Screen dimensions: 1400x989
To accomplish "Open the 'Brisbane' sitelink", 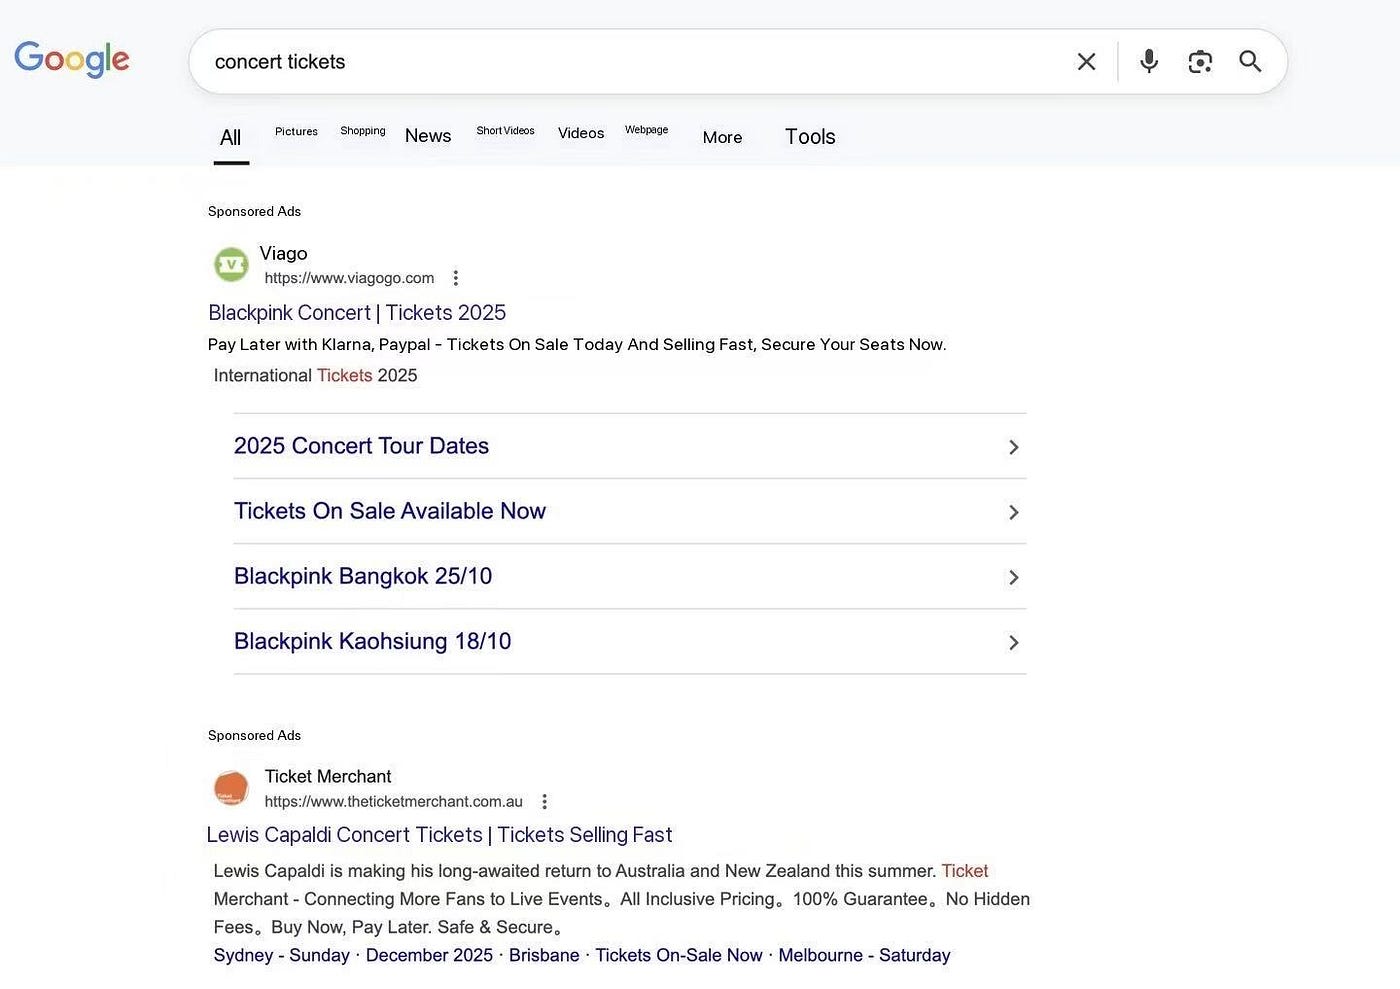I will coord(544,955).
